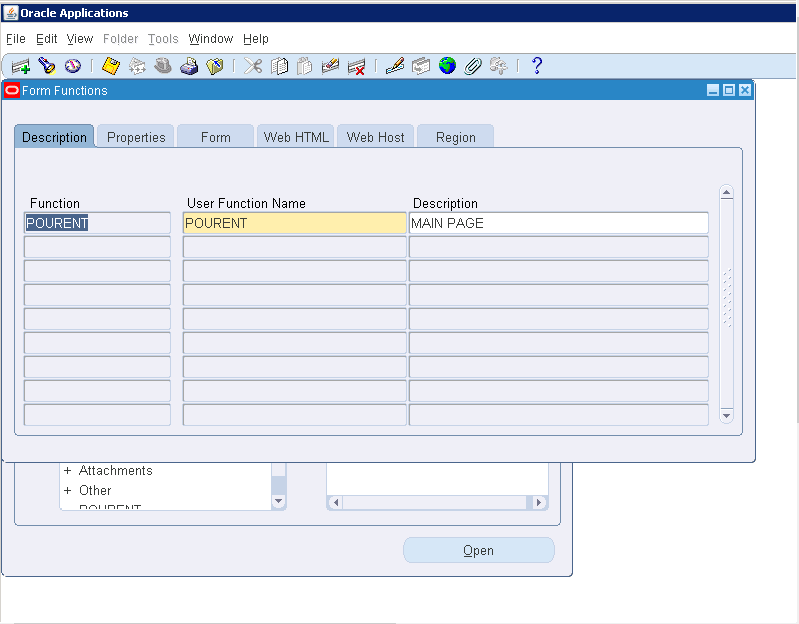
Task: Click the New Record toolbar icon
Action: click(20, 66)
